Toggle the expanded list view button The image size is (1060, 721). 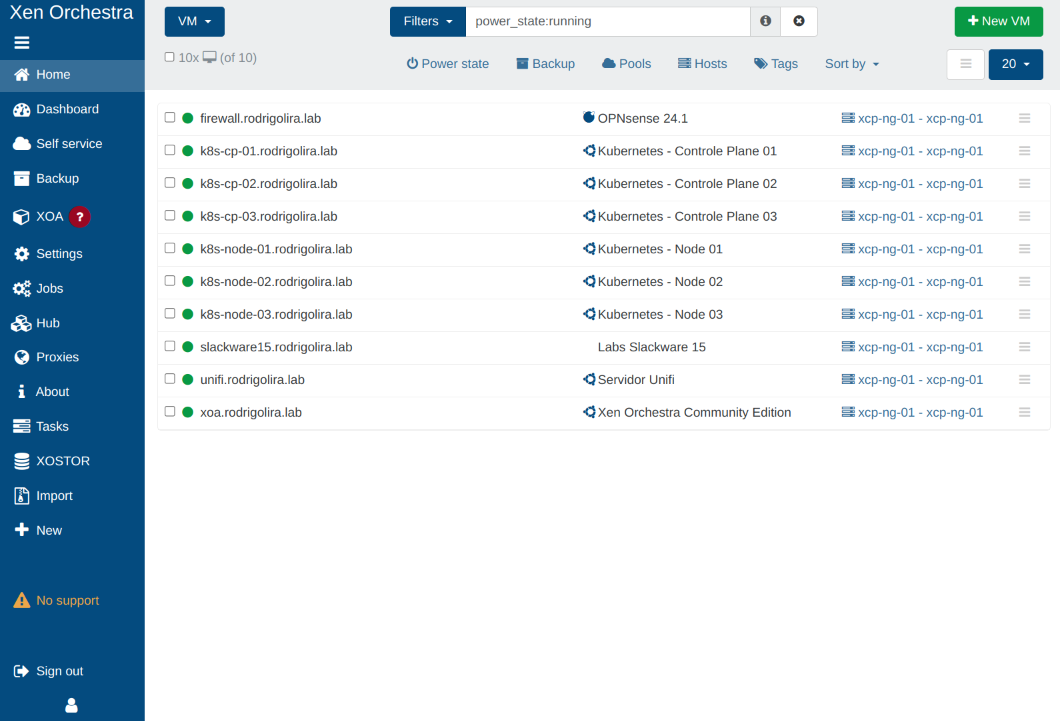(x=965, y=64)
